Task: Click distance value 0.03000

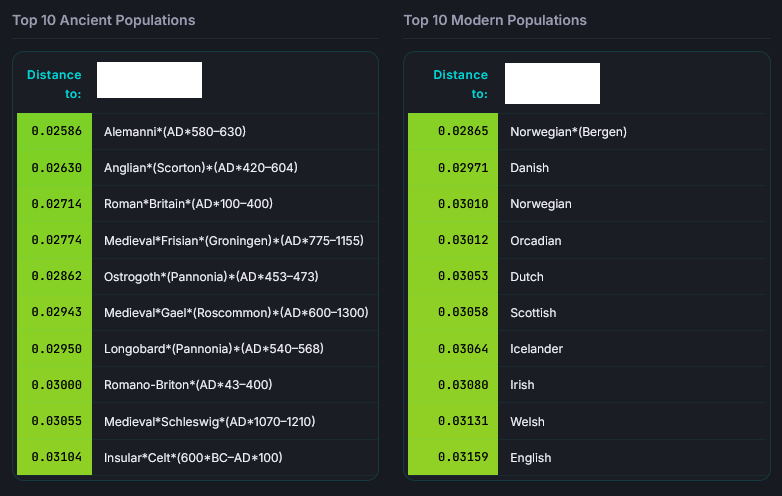Action: tap(56, 384)
